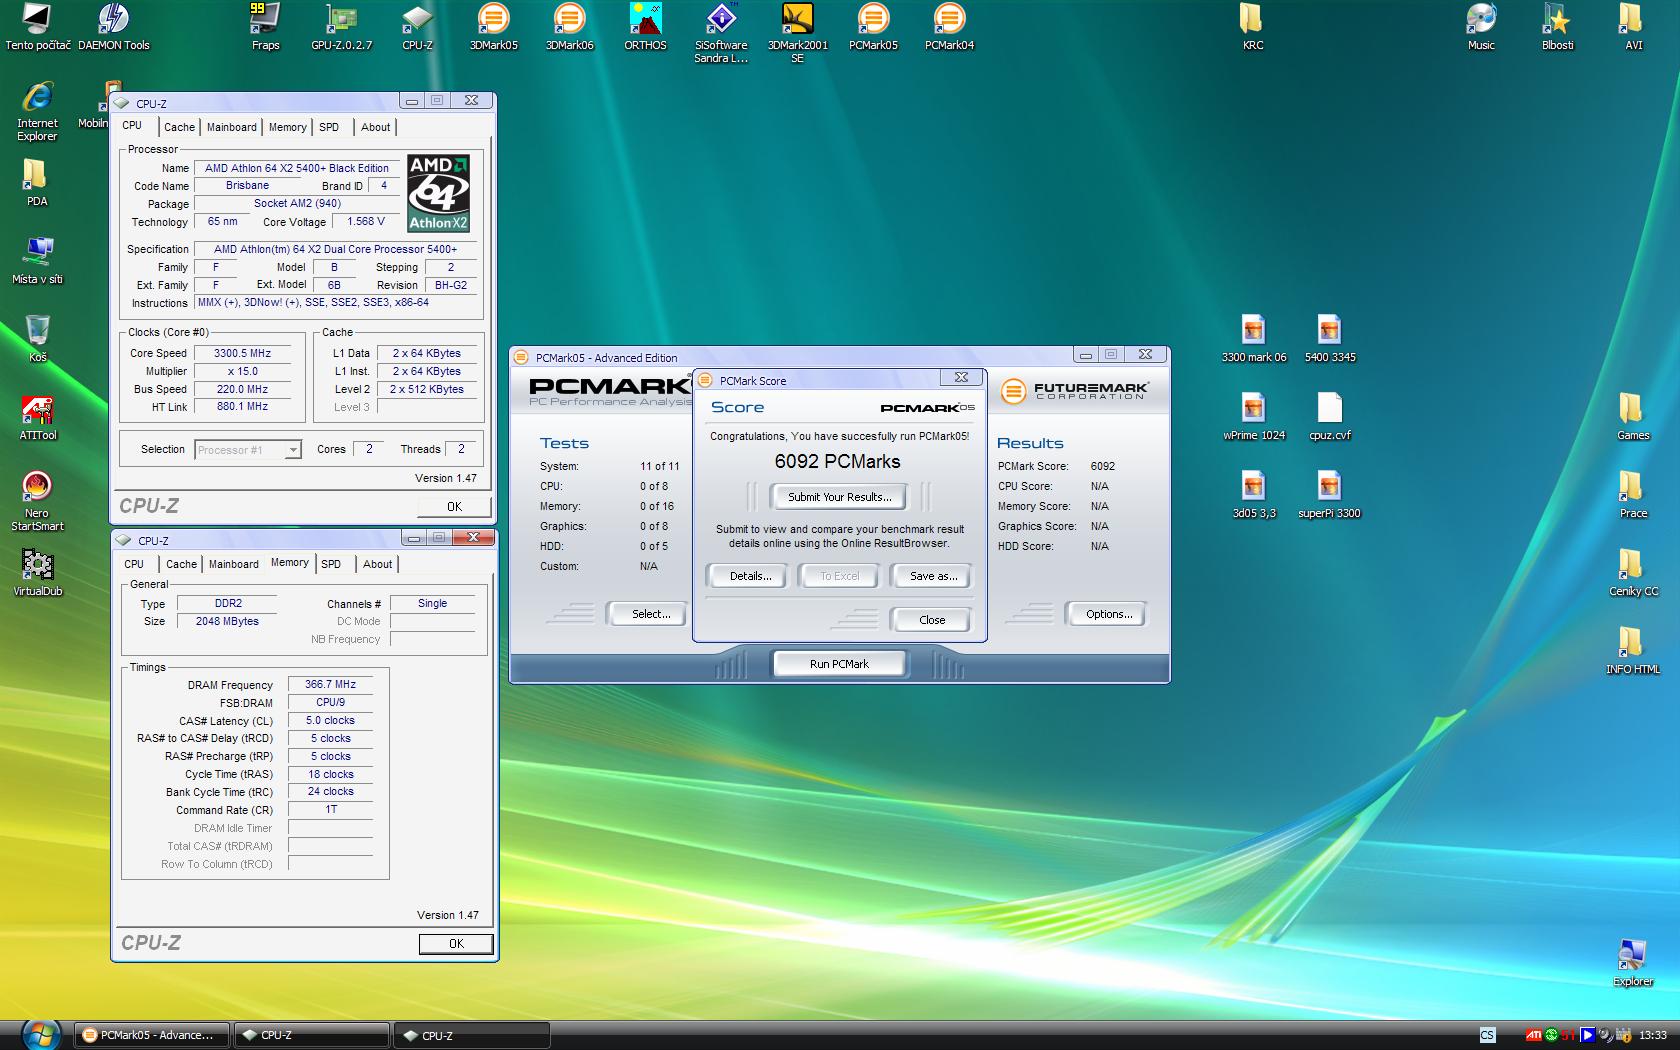The height and width of the screenshot is (1050, 1680).
Task: Open Mainboard tab in upper CPU-Z window
Action: point(231,127)
